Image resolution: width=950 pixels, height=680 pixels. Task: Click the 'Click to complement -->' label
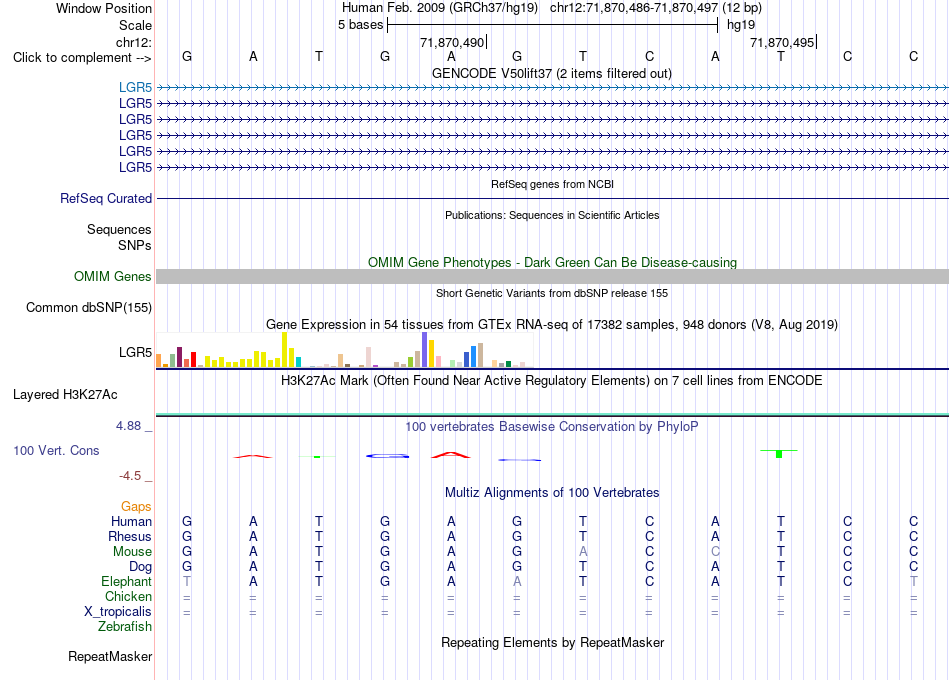coord(82,58)
